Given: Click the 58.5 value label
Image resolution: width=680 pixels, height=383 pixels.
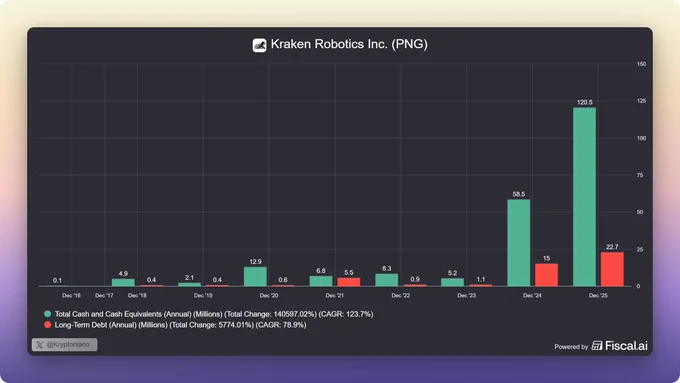Looking at the screenshot, I should 519,194.
